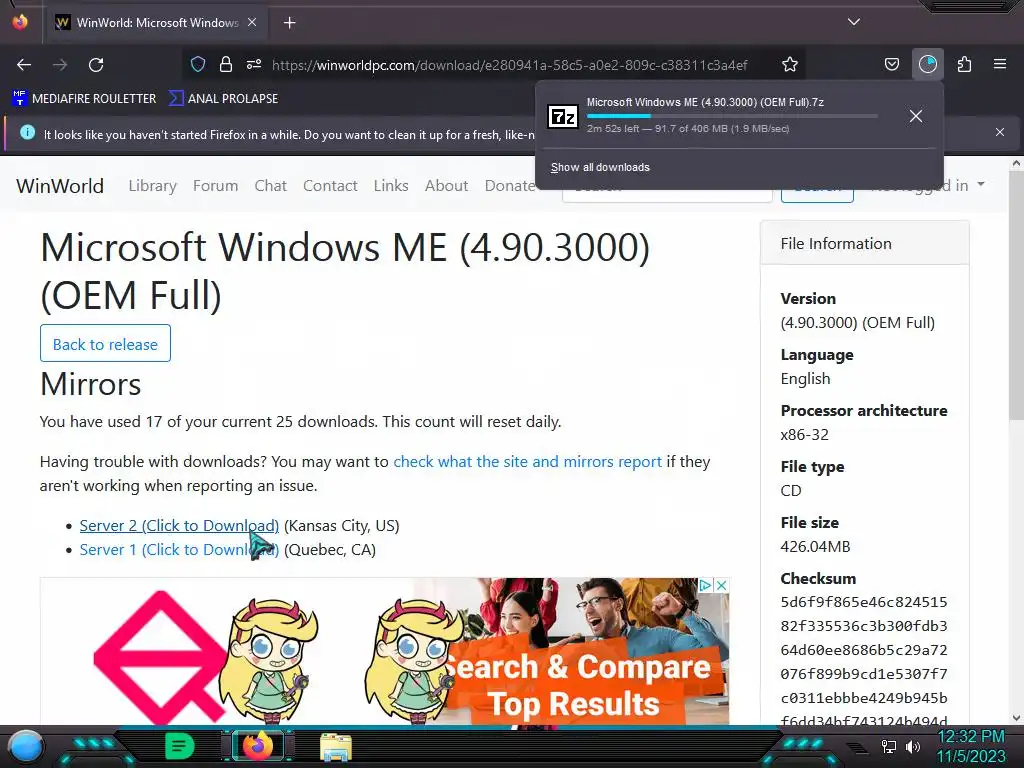This screenshot has height=768, width=1024.
Task: Click the WinWorld site logo
Action: coord(60,185)
